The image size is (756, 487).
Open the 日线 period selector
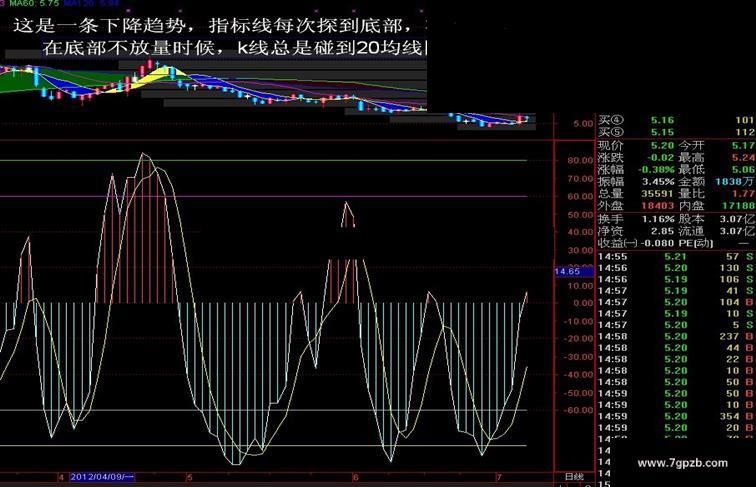[x=574, y=477]
